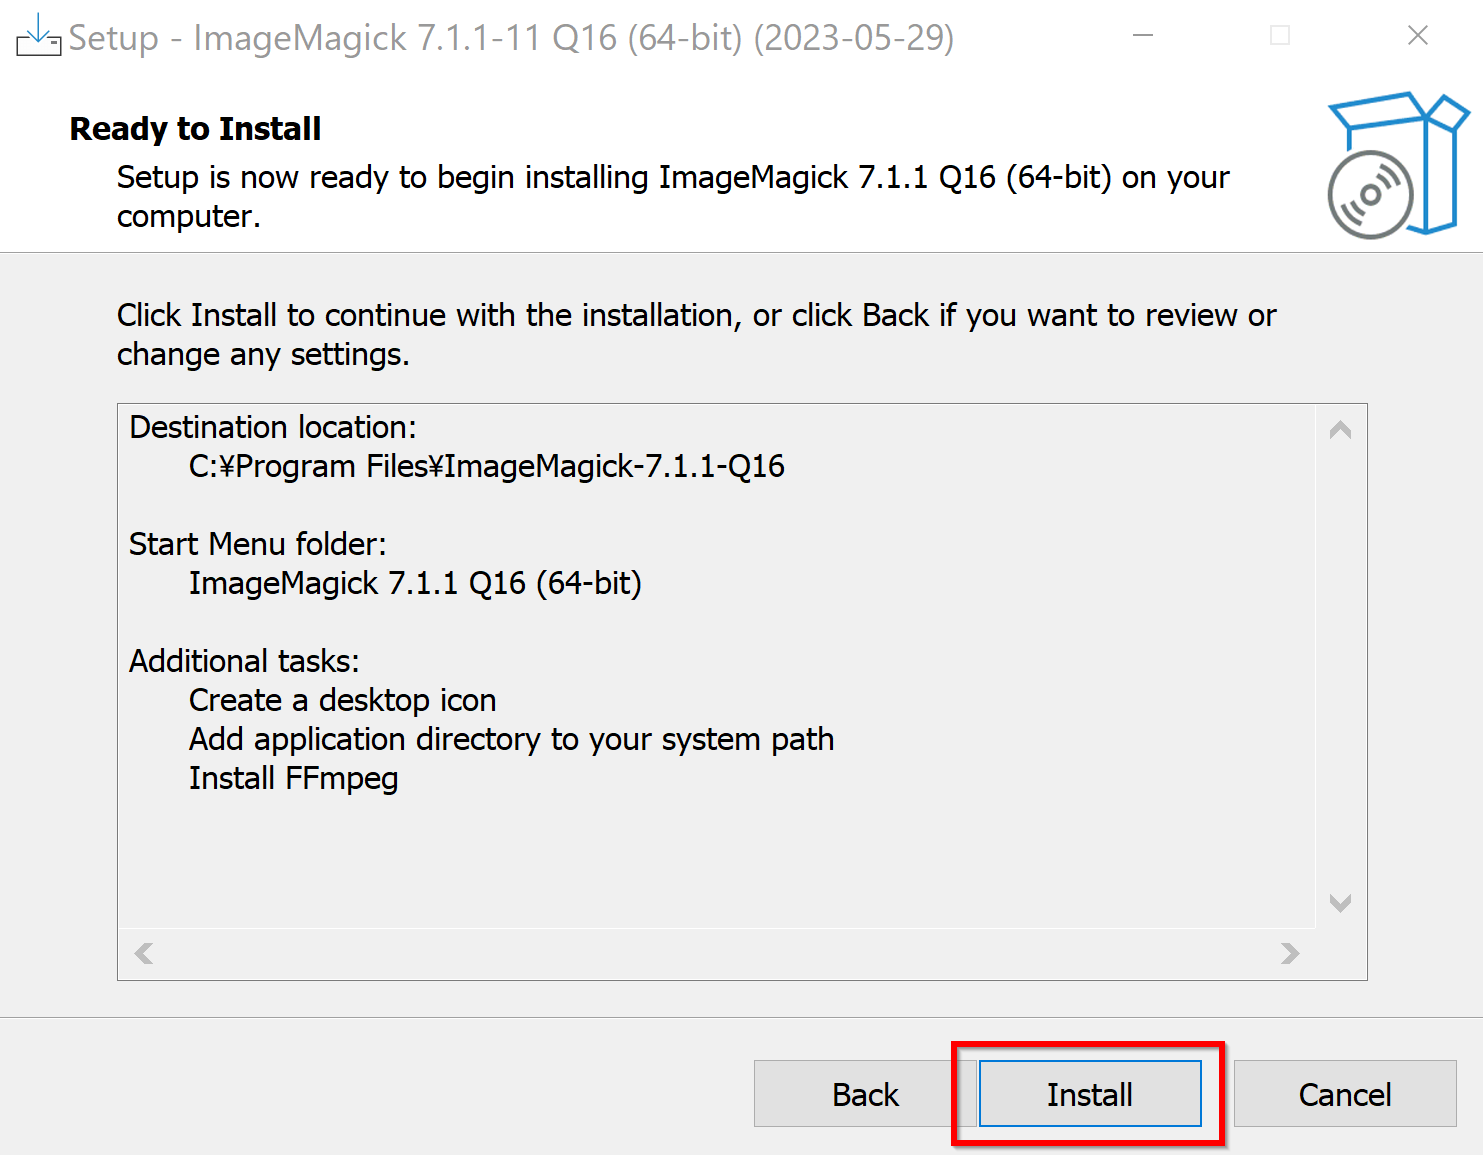Minimize the Setup window
Image resolution: width=1483 pixels, height=1155 pixels.
[1143, 36]
